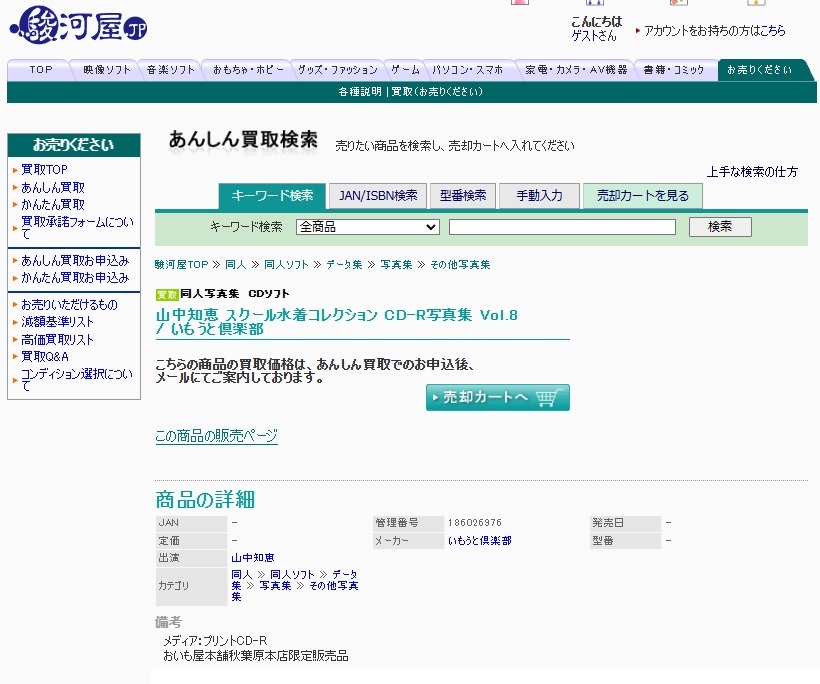Click かんたん買取お申込み sidebar link
This screenshot has width=820, height=684.
[75, 278]
